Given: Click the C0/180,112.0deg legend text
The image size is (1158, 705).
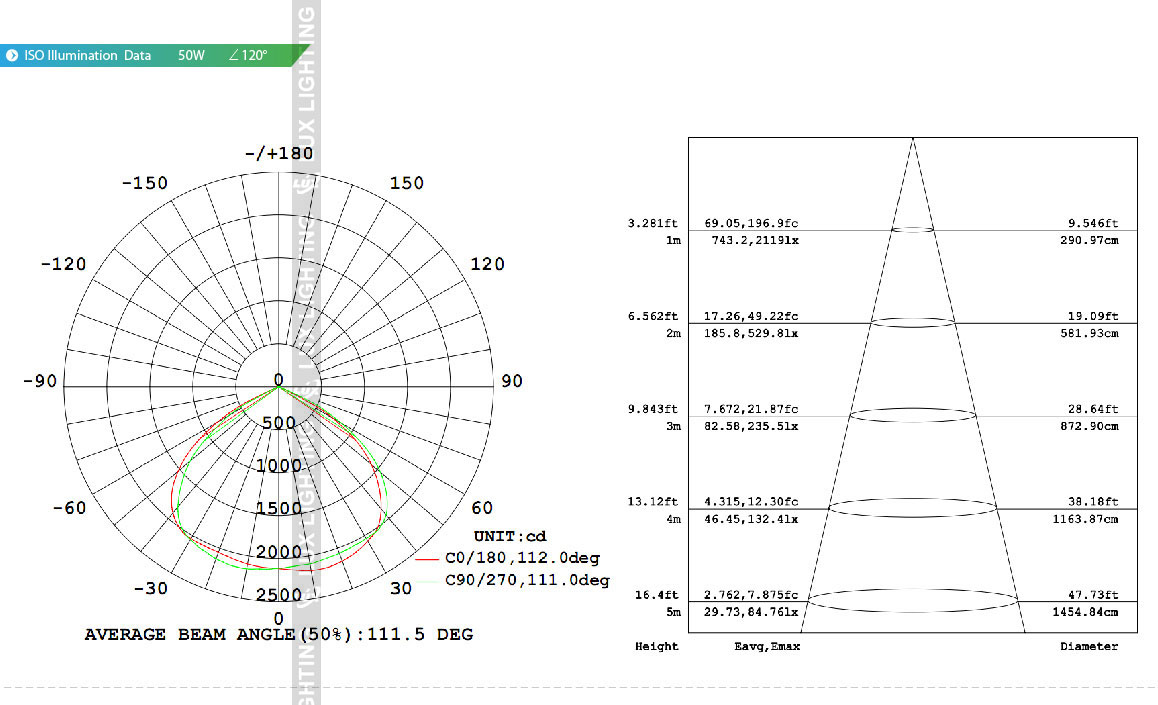Looking at the screenshot, I should [x=522, y=558].
